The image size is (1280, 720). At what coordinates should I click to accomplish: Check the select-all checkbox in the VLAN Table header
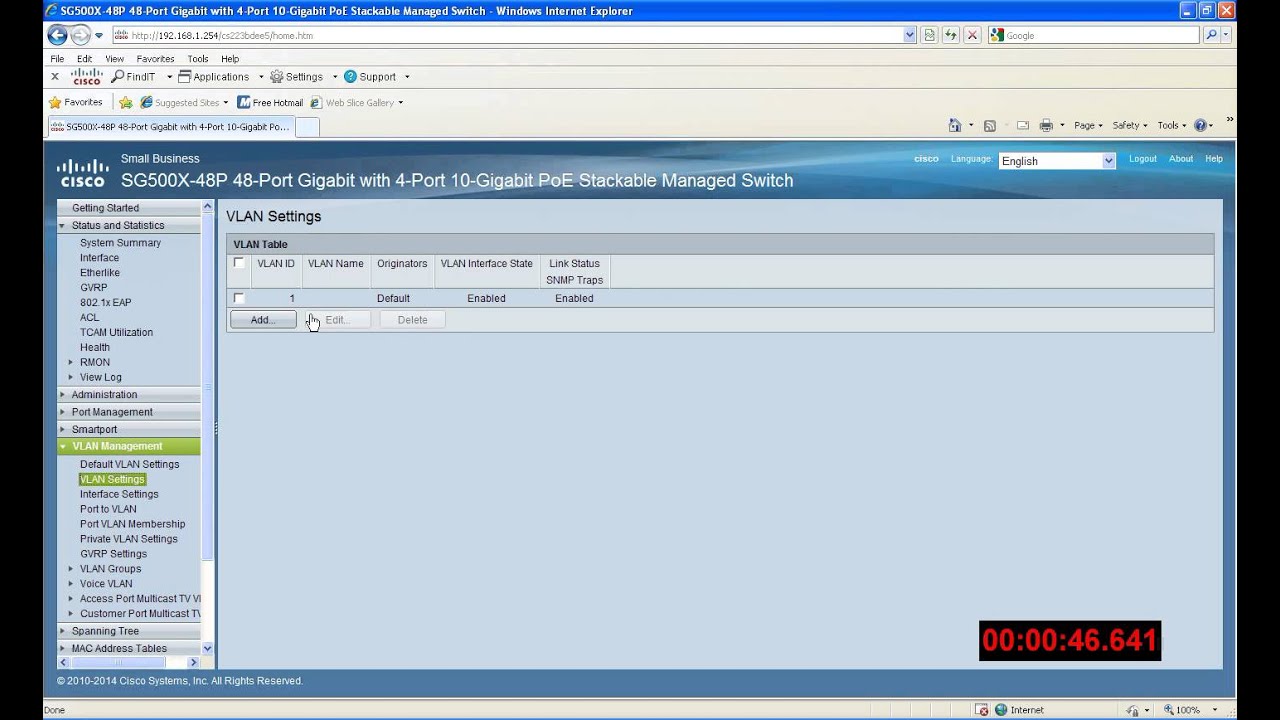click(239, 264)
